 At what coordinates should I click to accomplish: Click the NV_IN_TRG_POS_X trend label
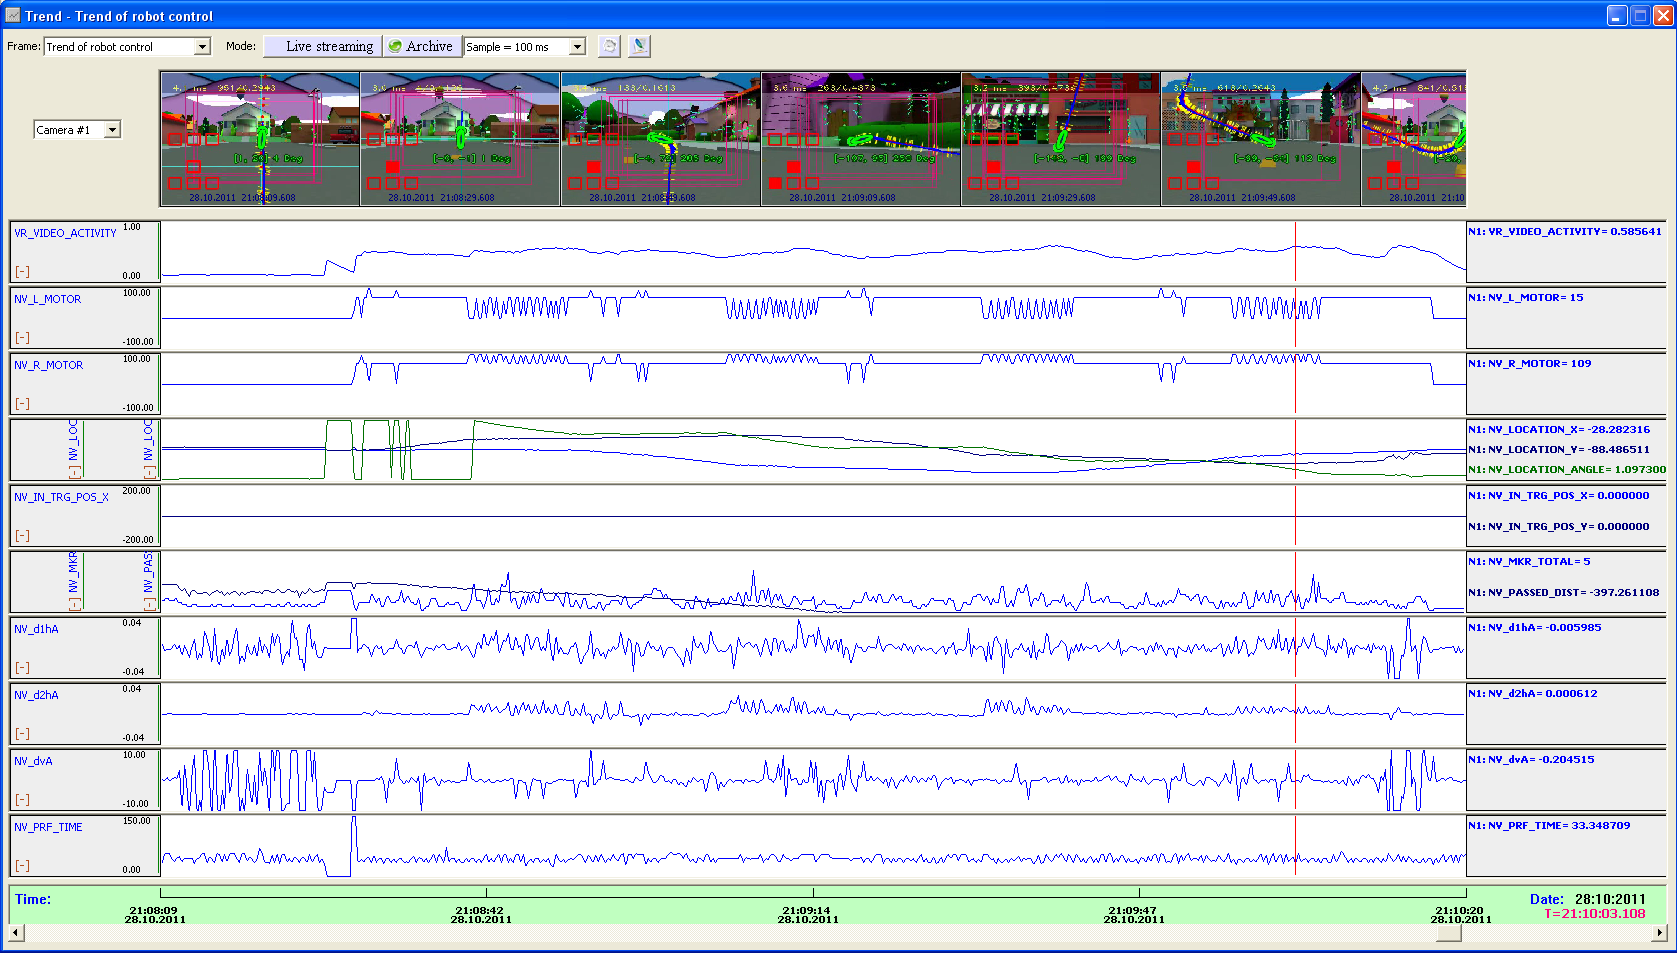61,497
